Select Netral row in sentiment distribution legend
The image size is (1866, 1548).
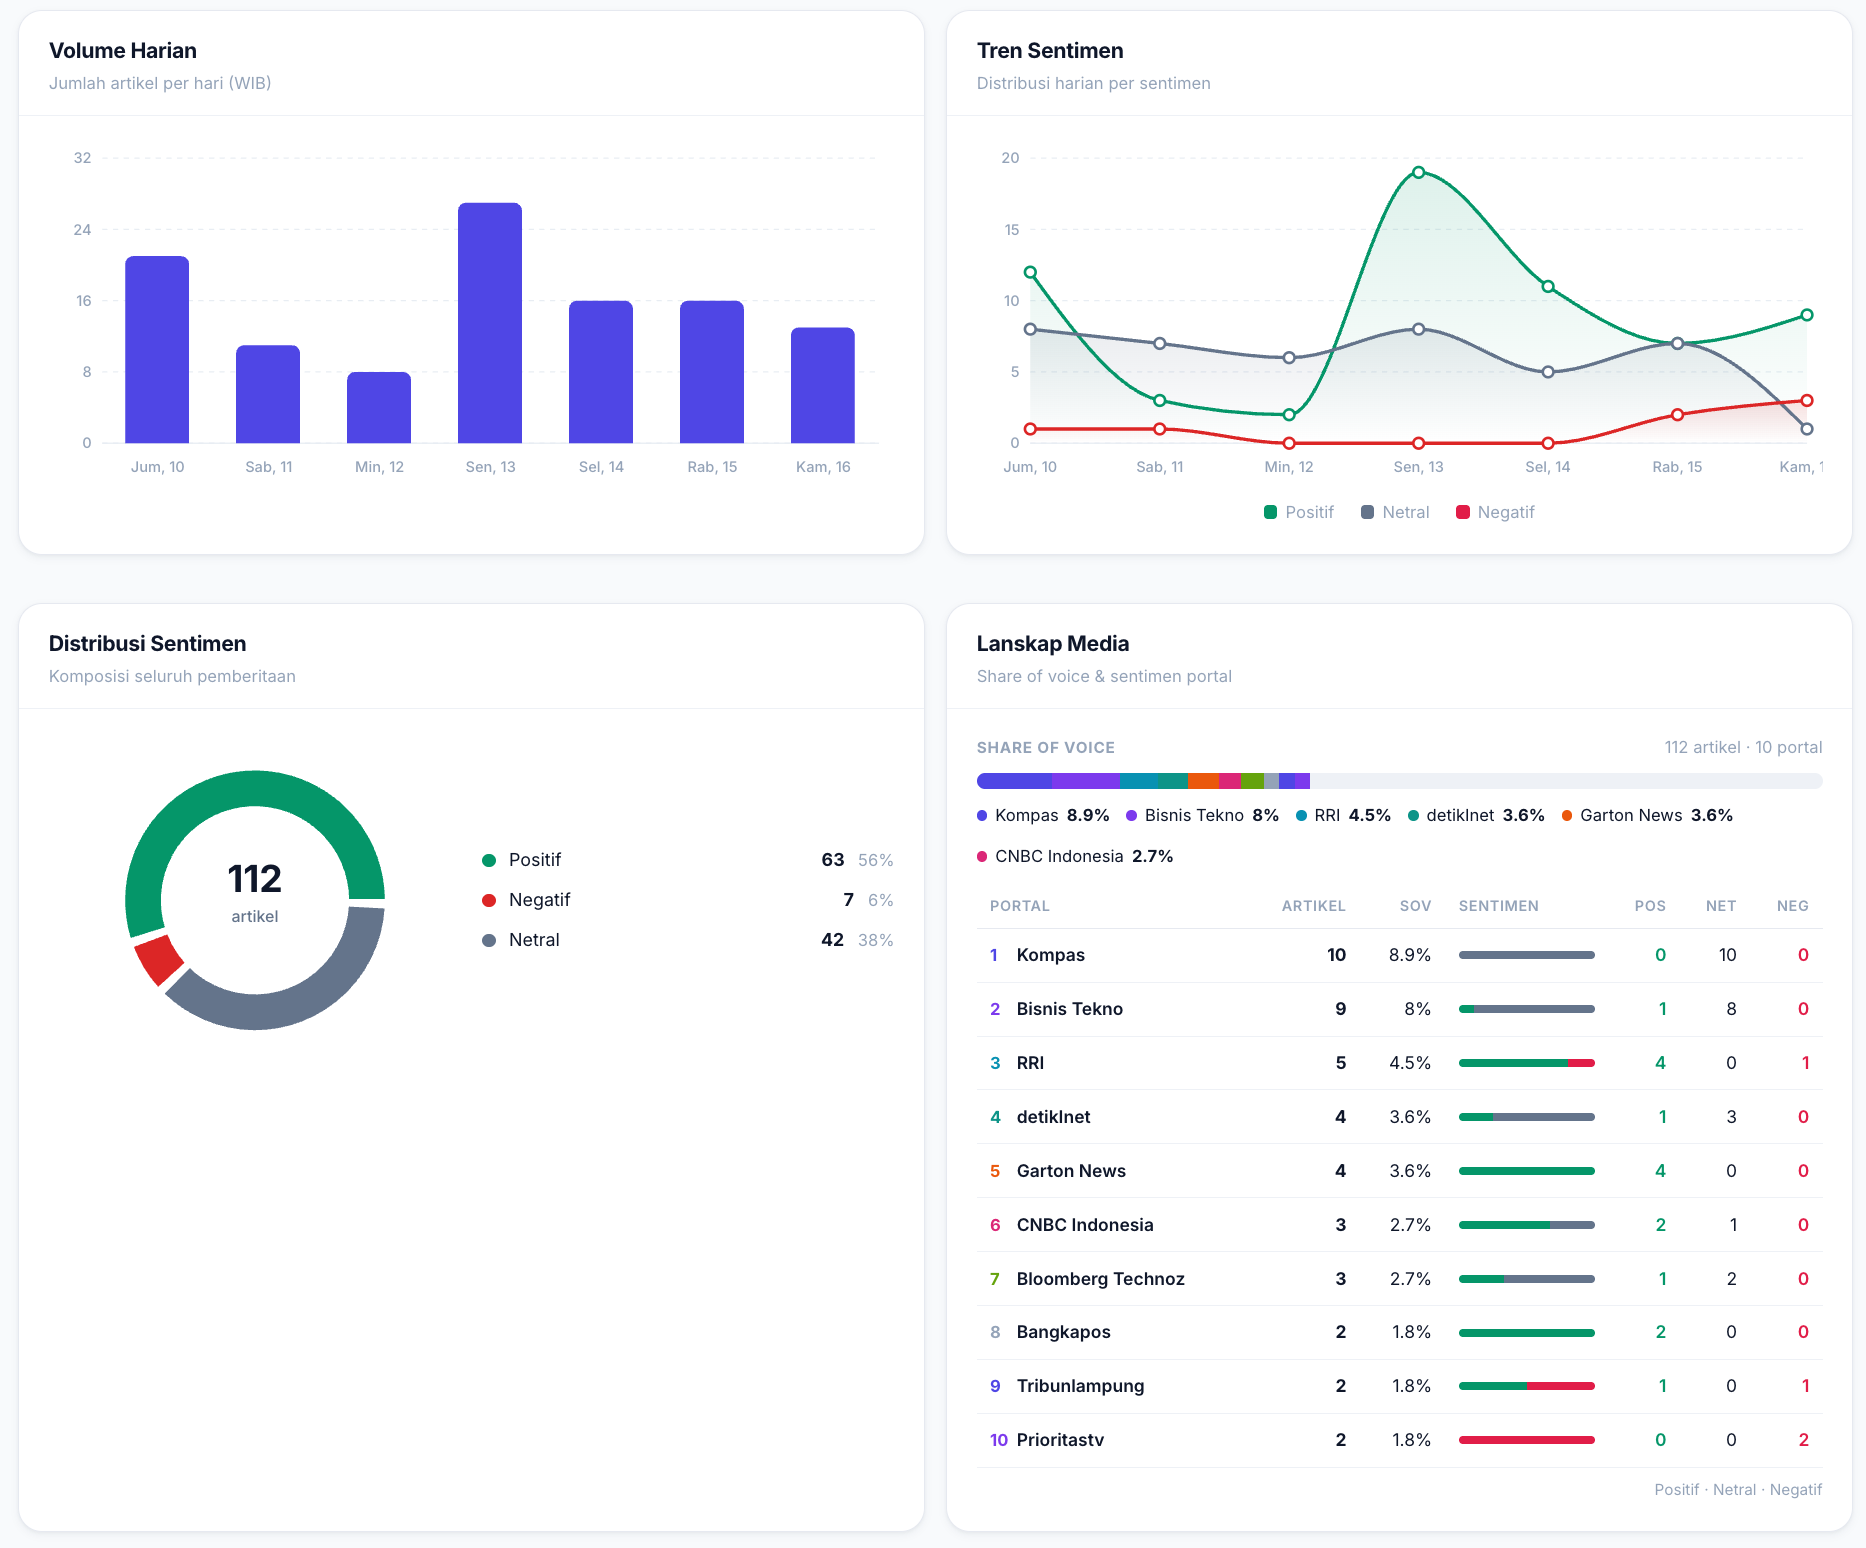pyautogui.click(x=687, y=940)
